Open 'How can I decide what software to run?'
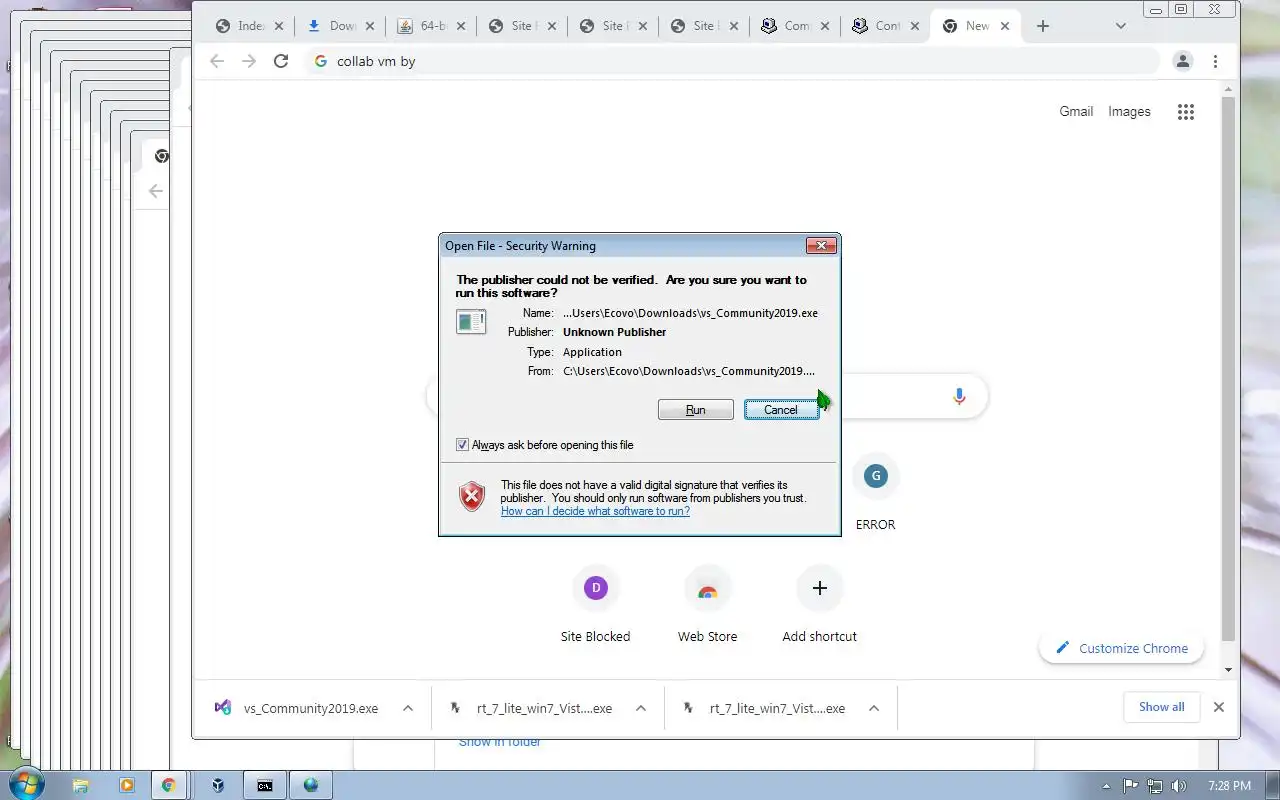Screen dimensions: 1280x800 coord(595,511)
